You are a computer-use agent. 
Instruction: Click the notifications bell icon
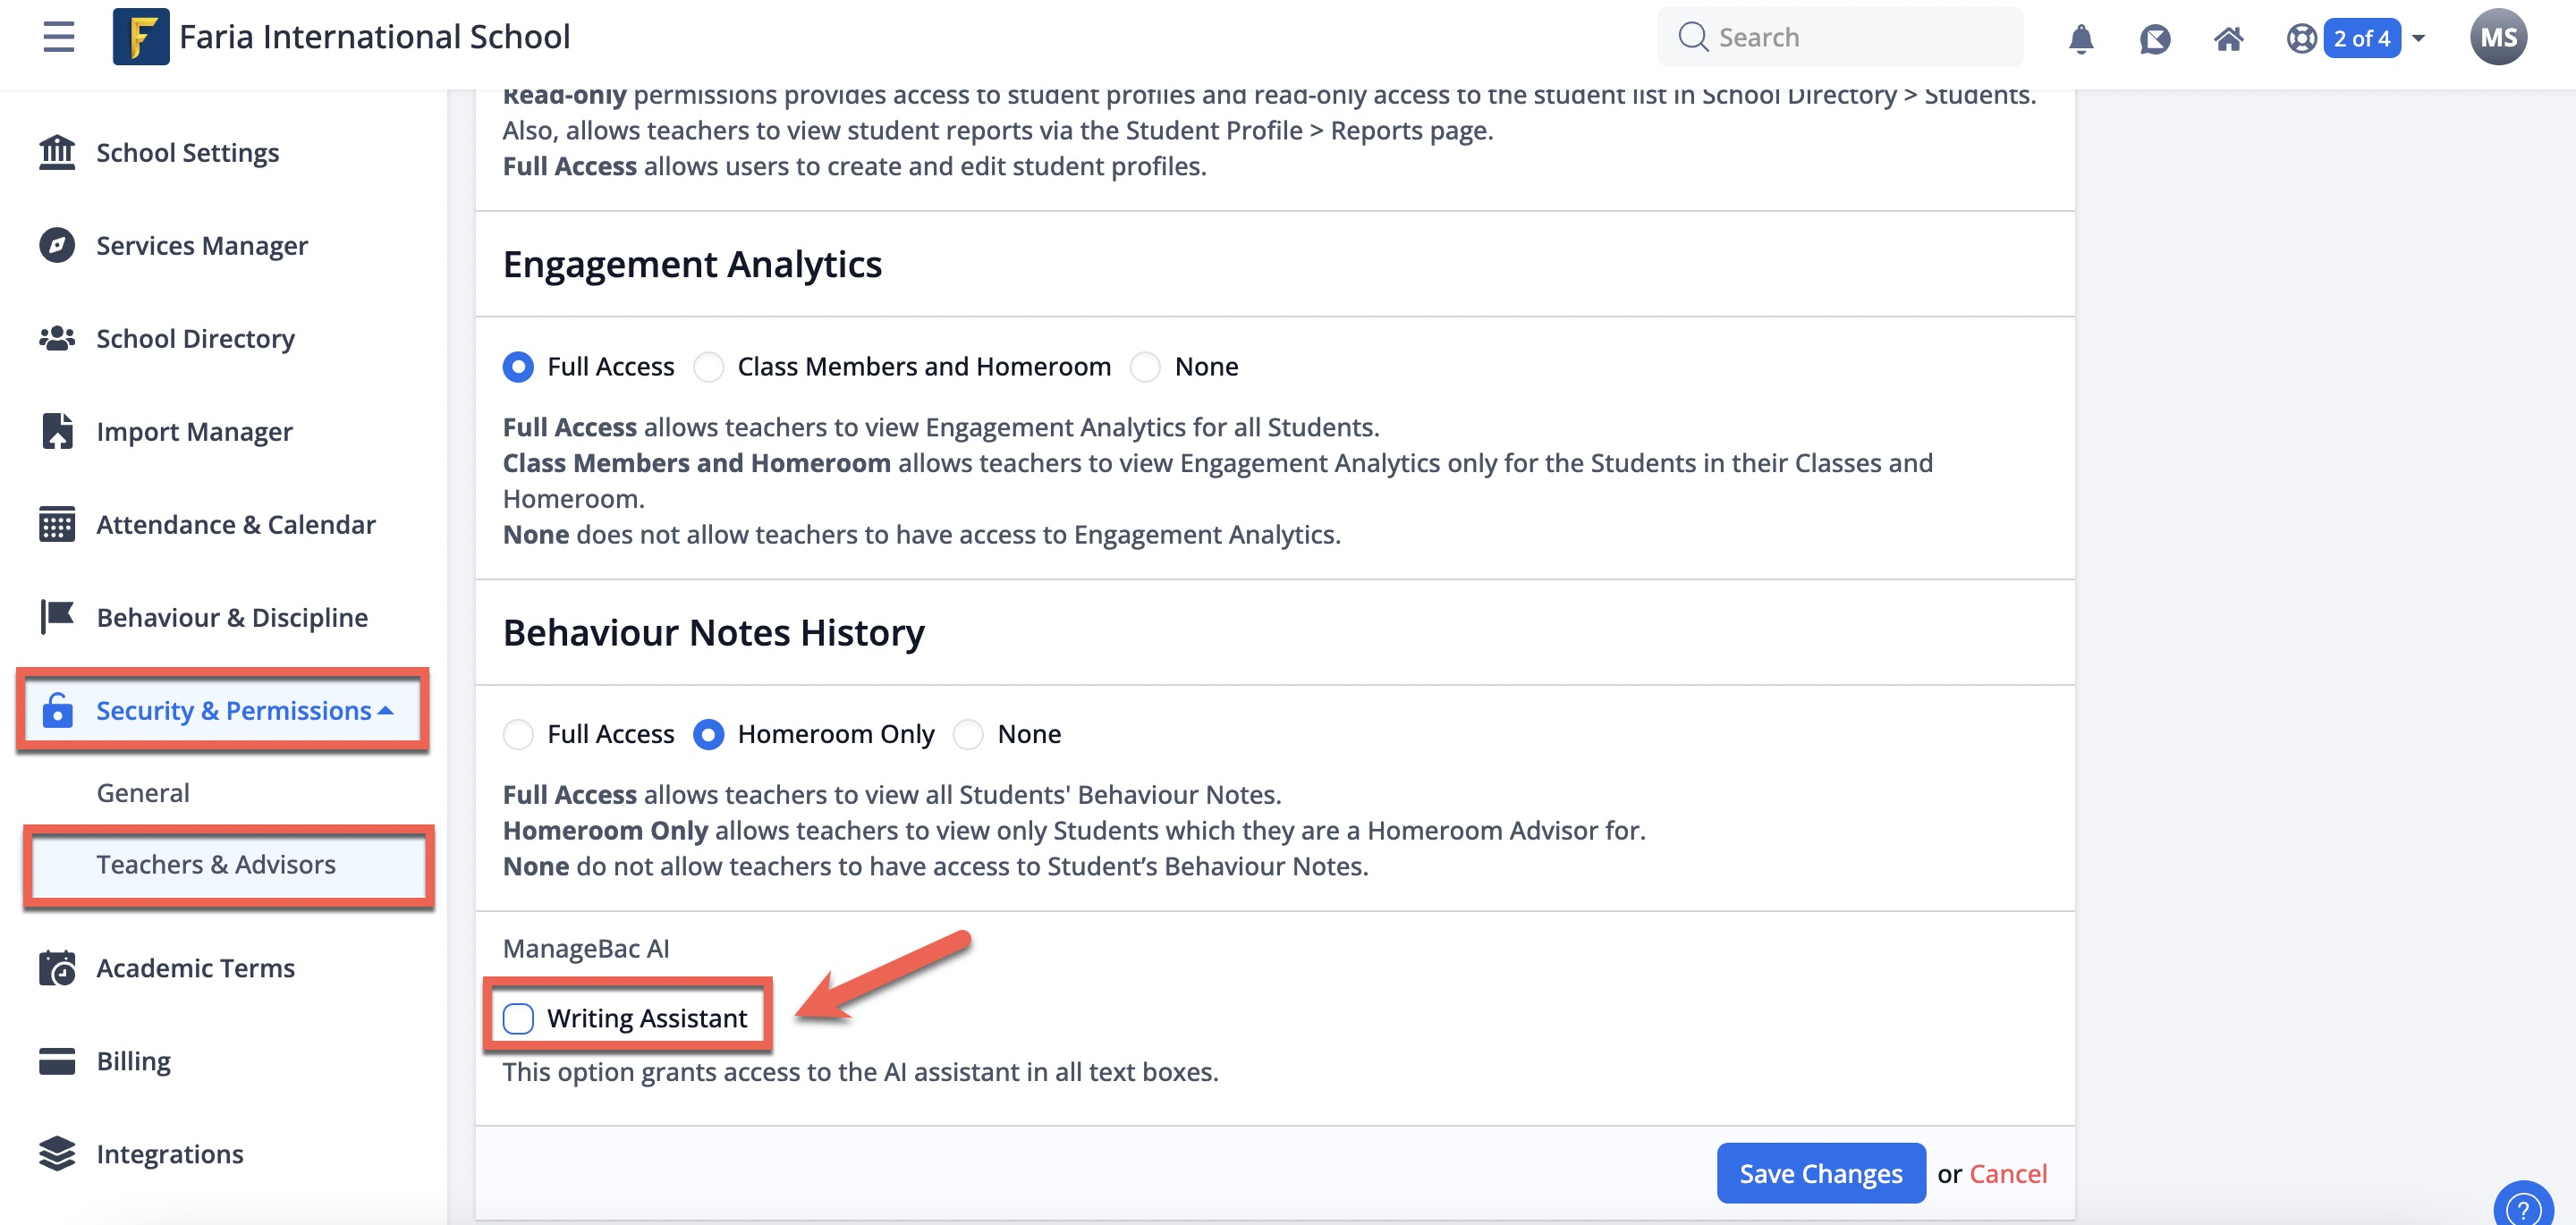(2080, 39)
